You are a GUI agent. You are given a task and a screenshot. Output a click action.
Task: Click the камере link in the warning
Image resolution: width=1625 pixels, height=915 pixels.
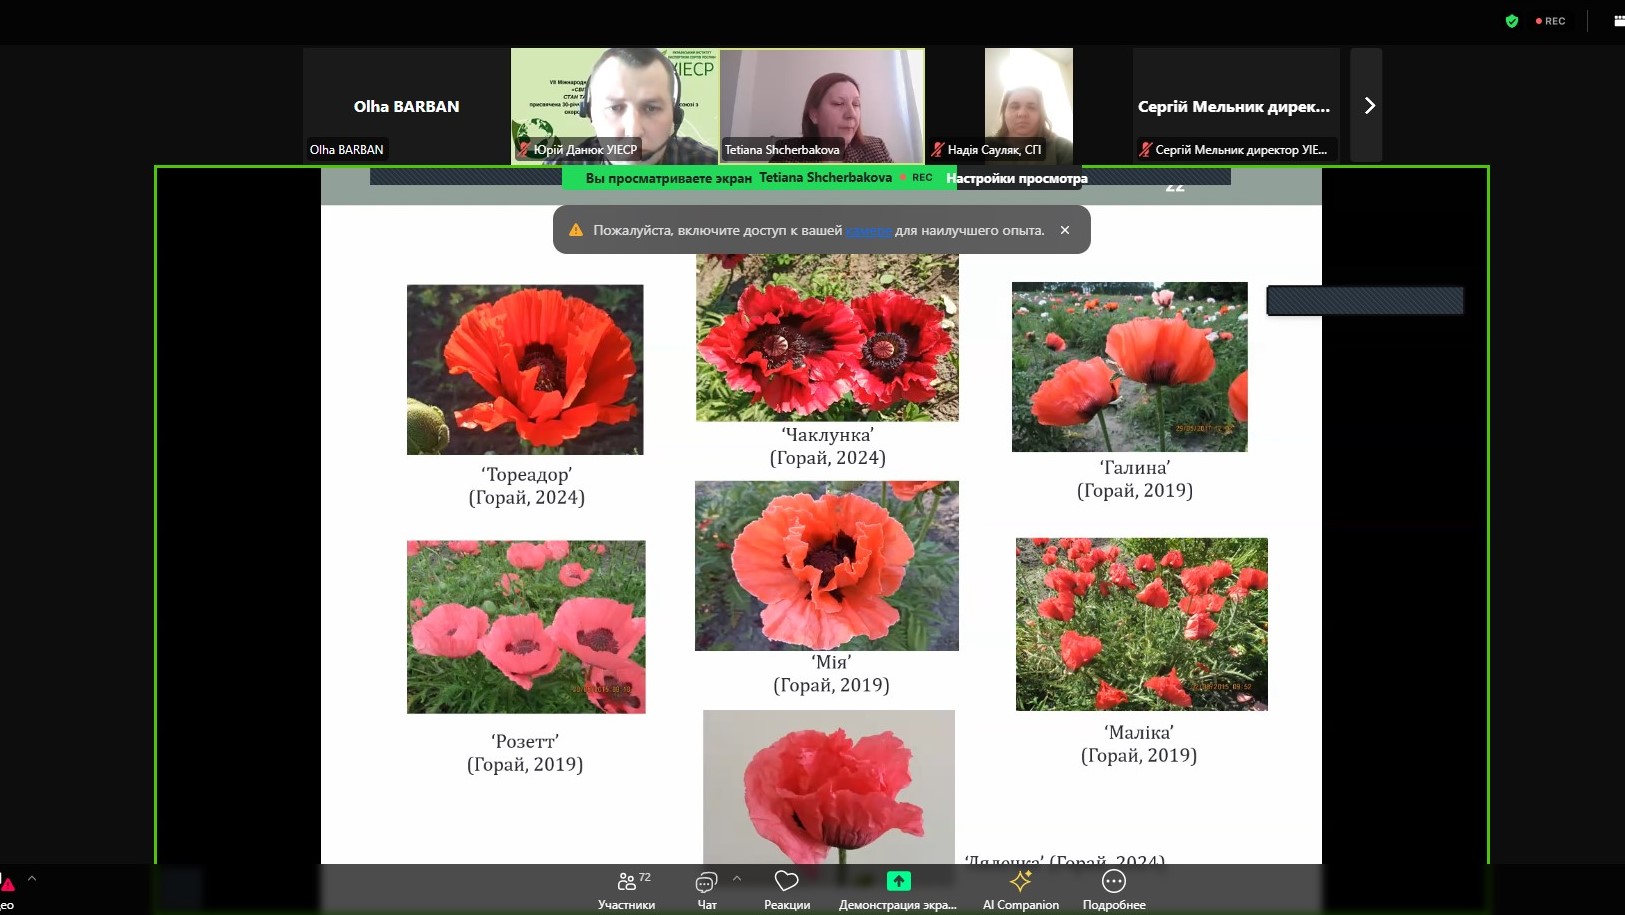pyautogui.click(x=868, y=231)
